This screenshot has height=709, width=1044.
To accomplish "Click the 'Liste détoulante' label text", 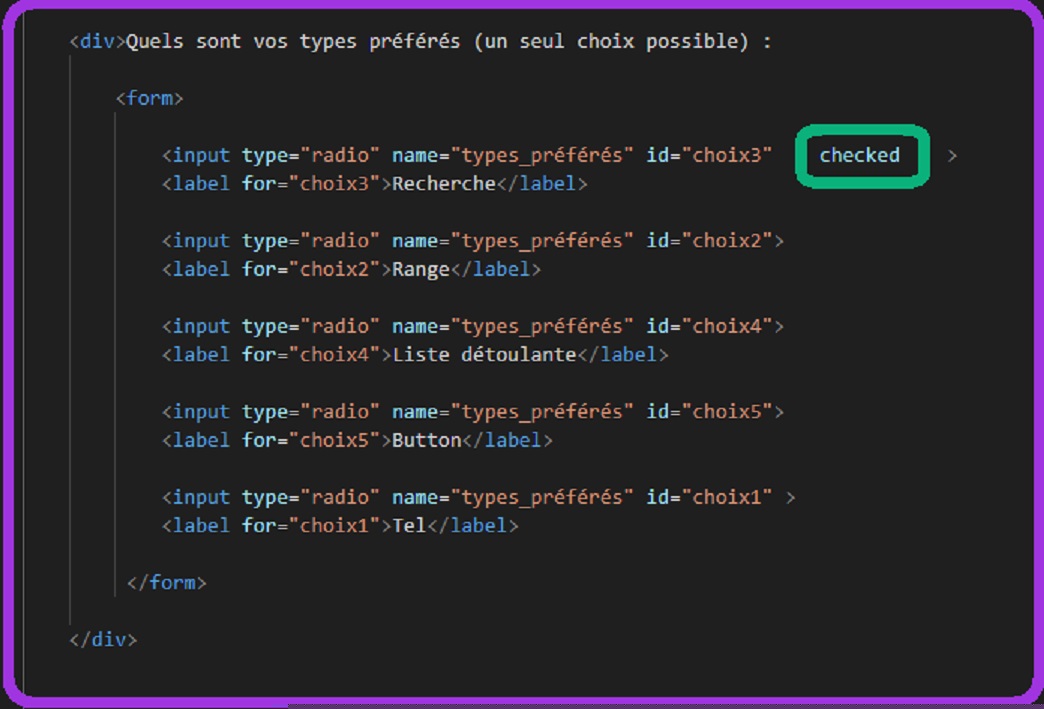I will click(x=485, y=354).
